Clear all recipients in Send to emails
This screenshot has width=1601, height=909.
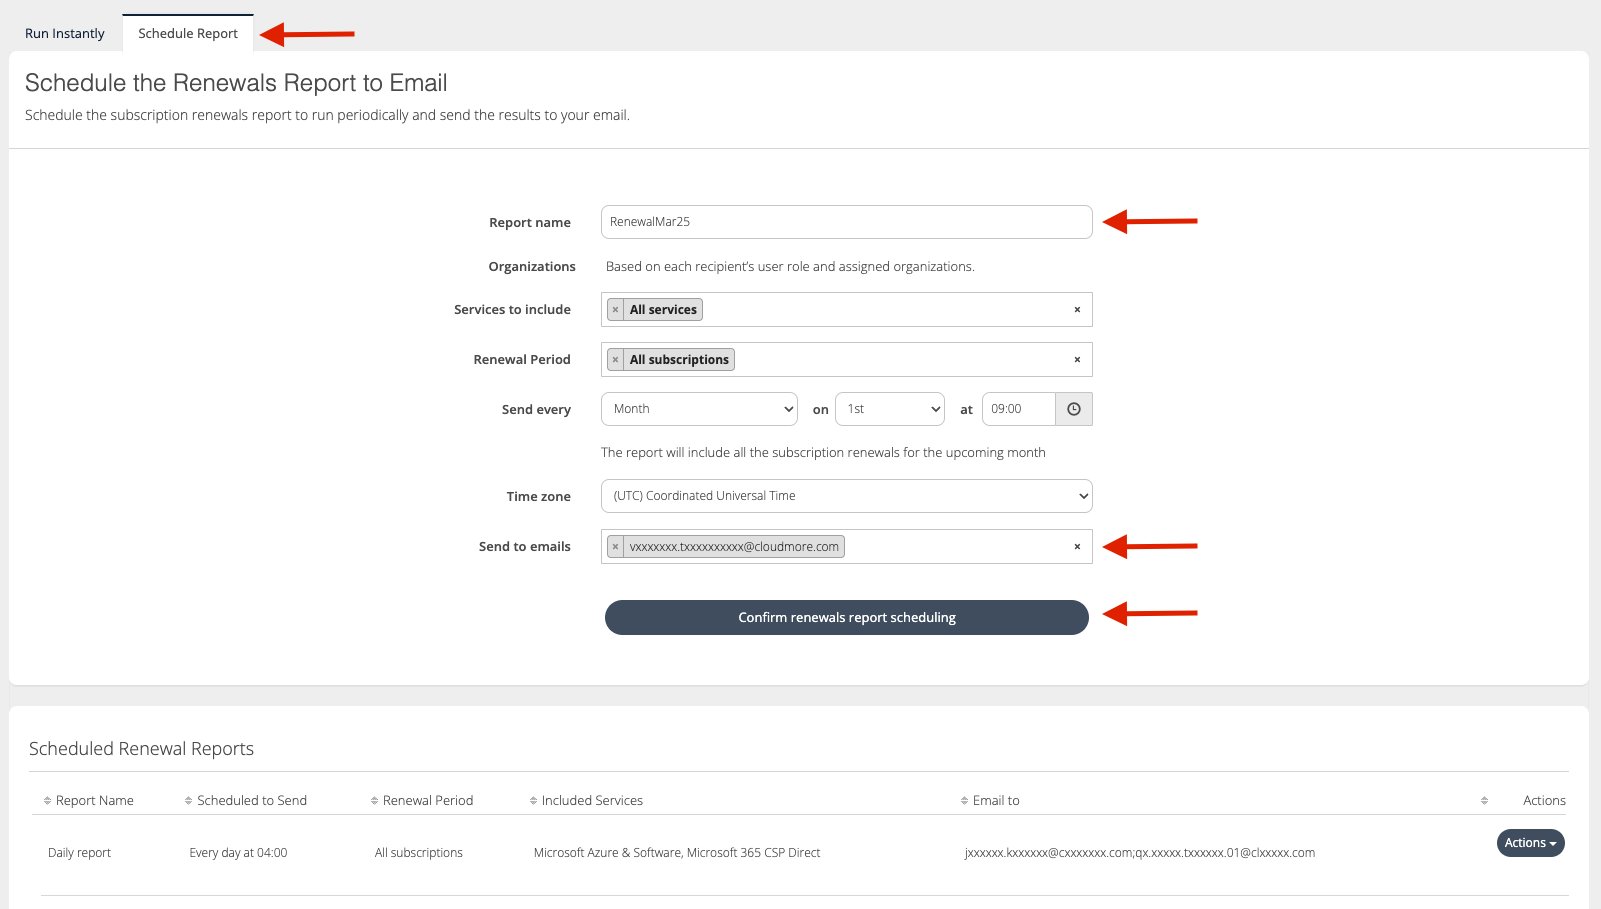click(1077, 547)
